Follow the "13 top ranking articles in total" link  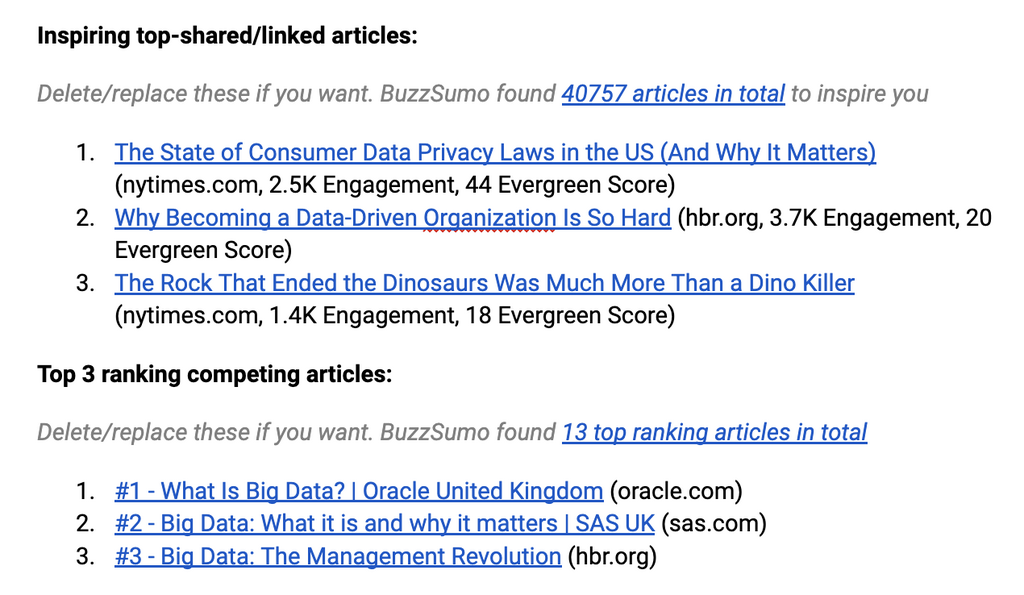click(x=714, y=432)
